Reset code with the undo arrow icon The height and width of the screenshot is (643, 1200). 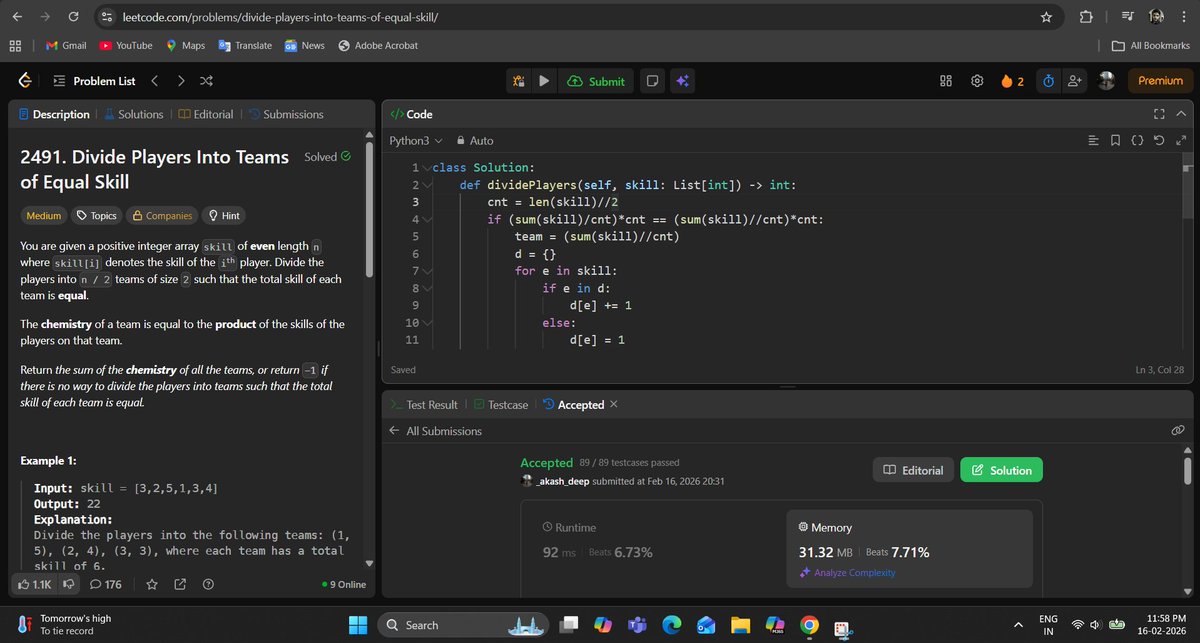pyautogui.click(x=1158, y=141)
